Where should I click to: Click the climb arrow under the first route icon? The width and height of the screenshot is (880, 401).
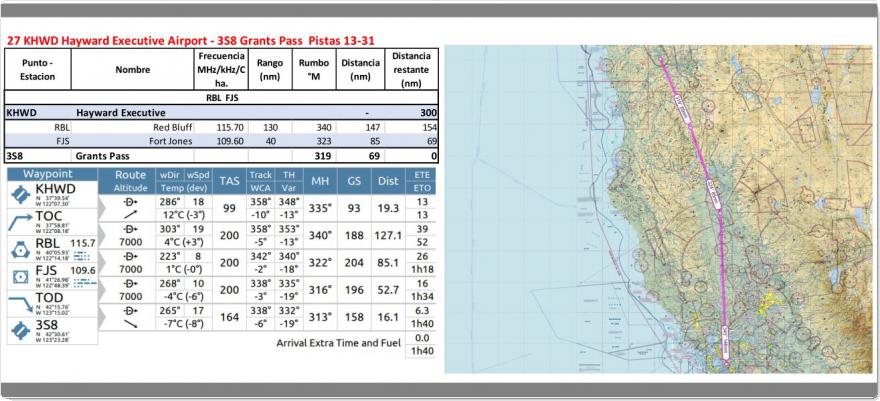click(x=130, y=215)
